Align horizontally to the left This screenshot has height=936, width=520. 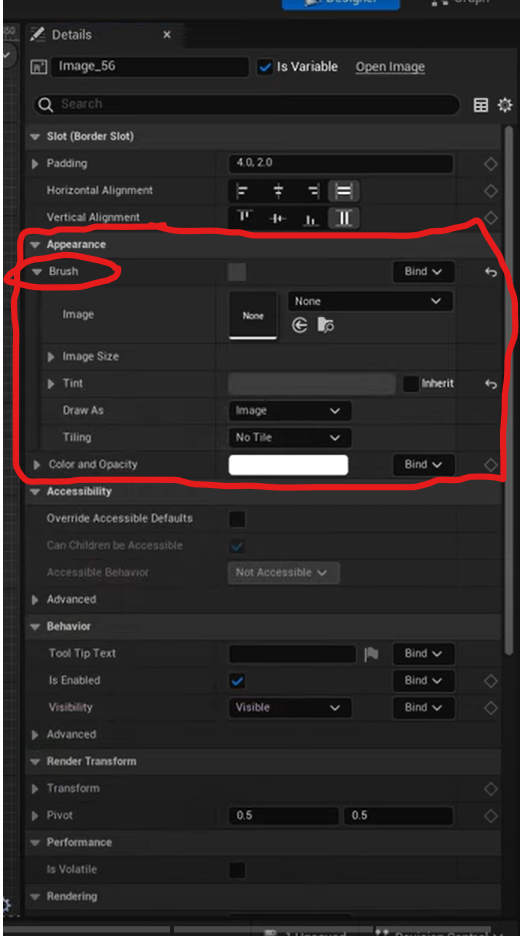point(242,190)
